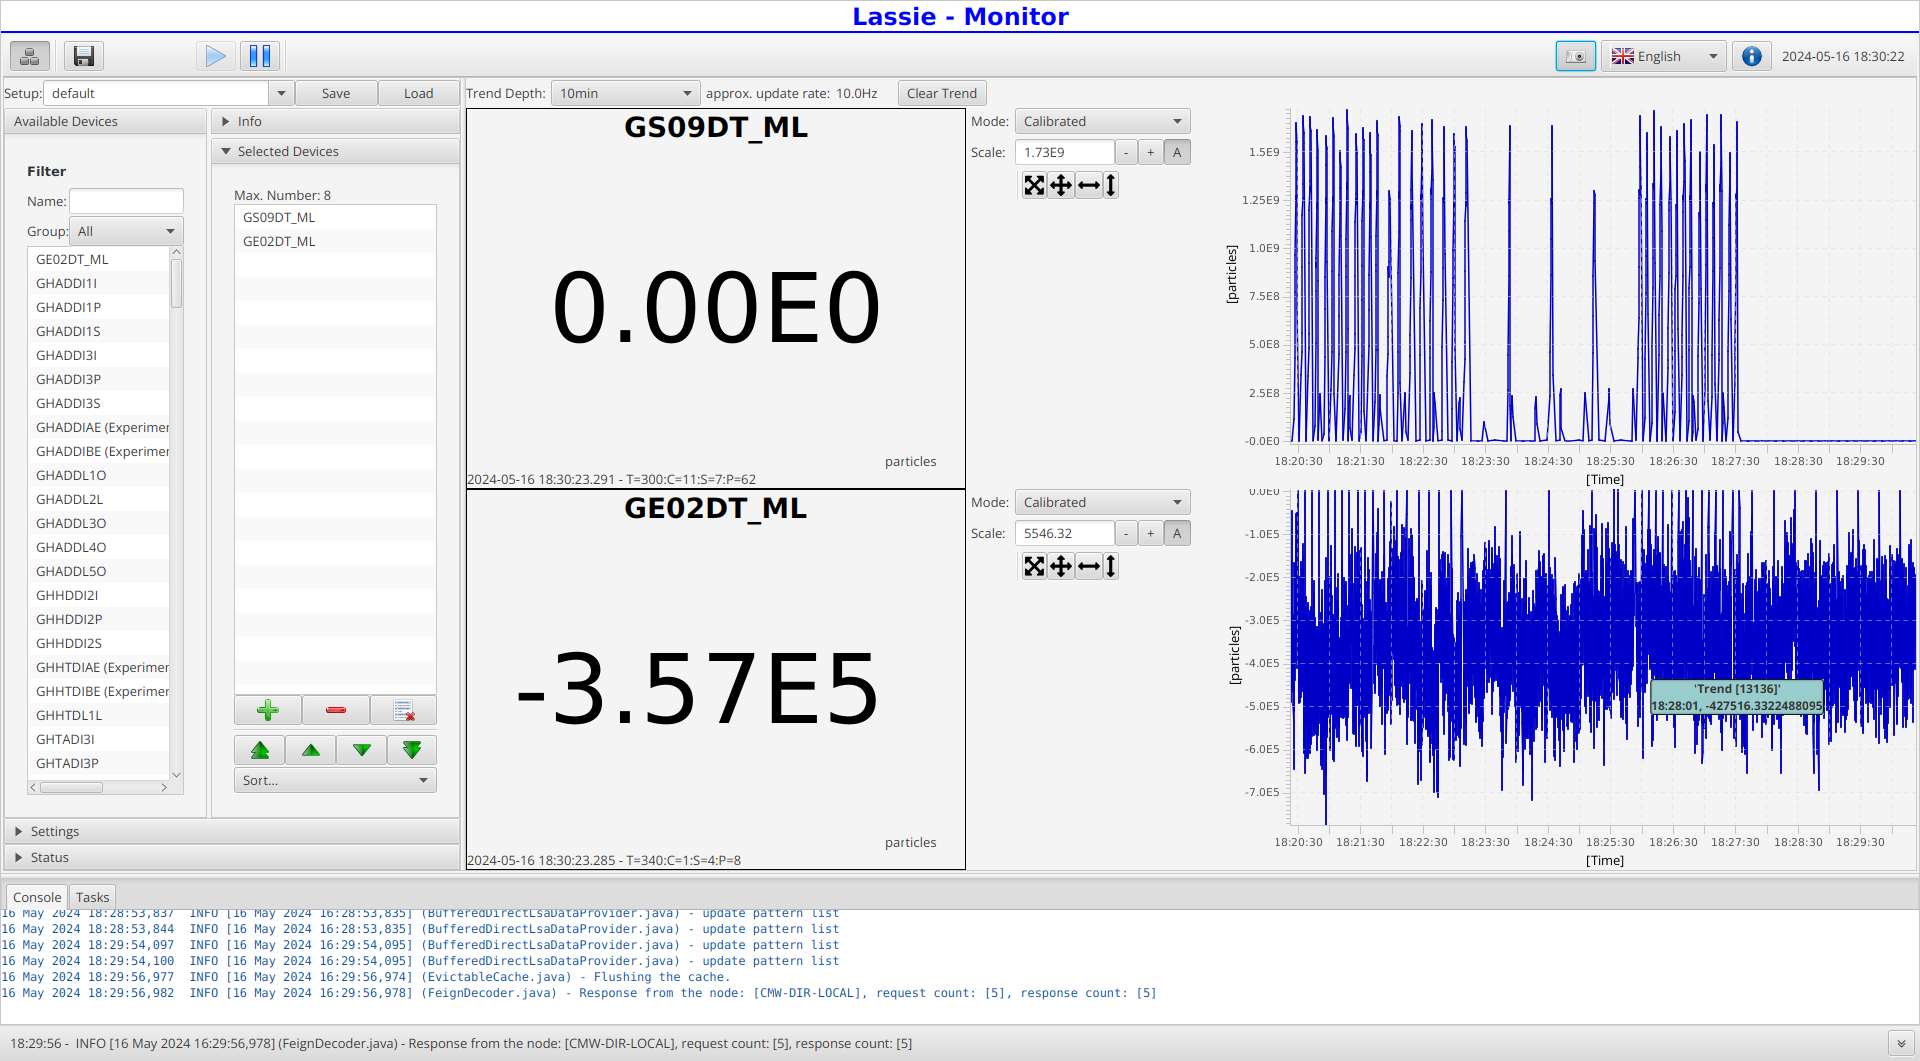Open the English language dropdown

(x=1664, y=56)
